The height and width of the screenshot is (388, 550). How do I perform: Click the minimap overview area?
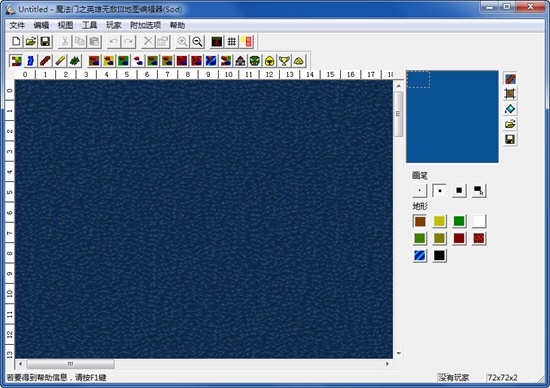click(x=452, y=117)
